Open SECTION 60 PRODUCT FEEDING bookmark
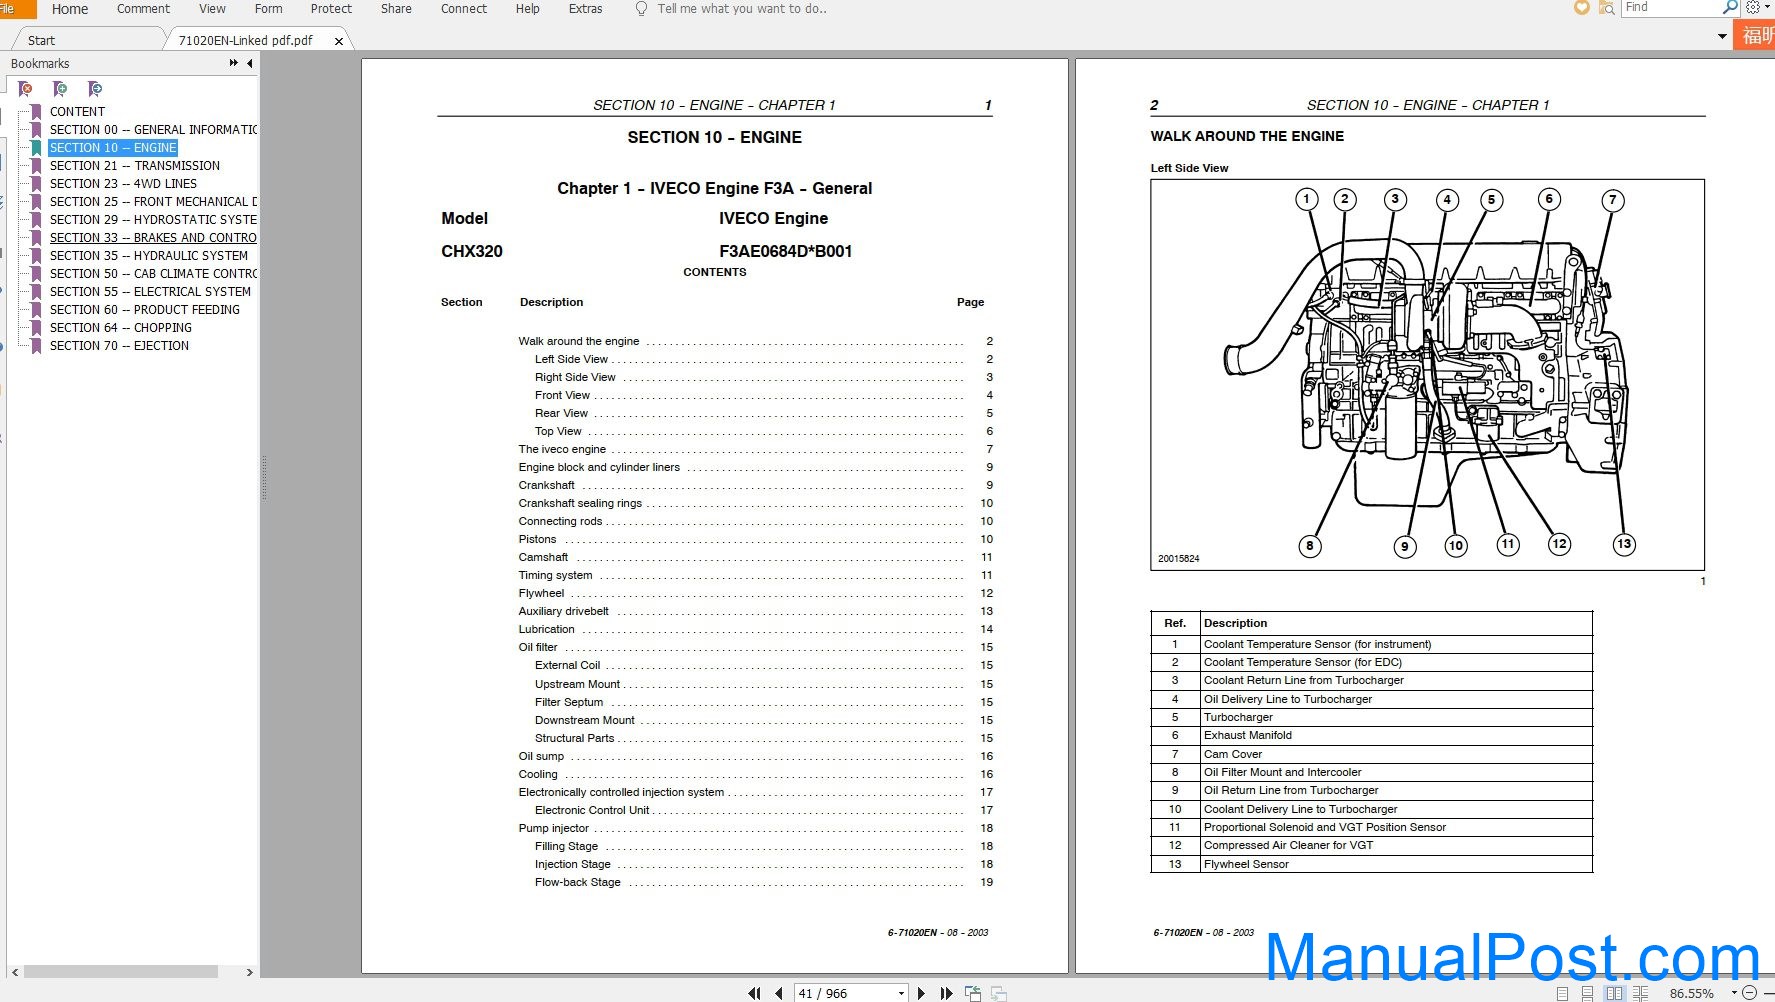 [145, 310]
